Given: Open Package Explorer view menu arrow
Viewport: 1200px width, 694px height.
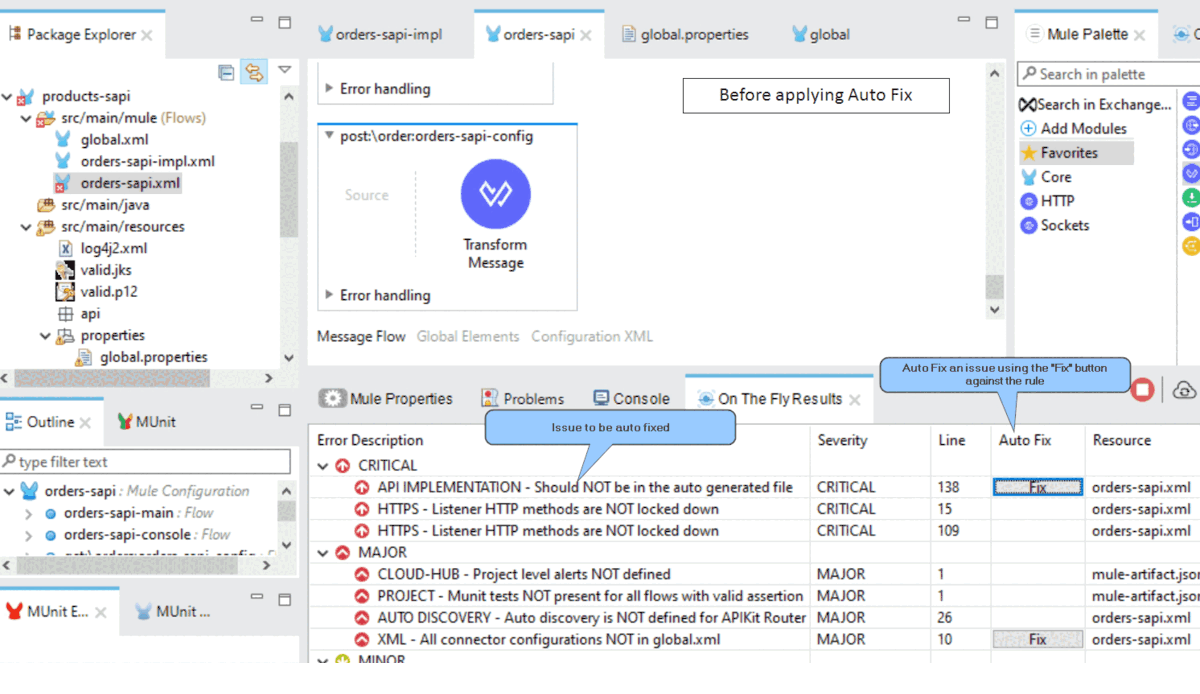Looking at the screenshot, I should [284, 70].
